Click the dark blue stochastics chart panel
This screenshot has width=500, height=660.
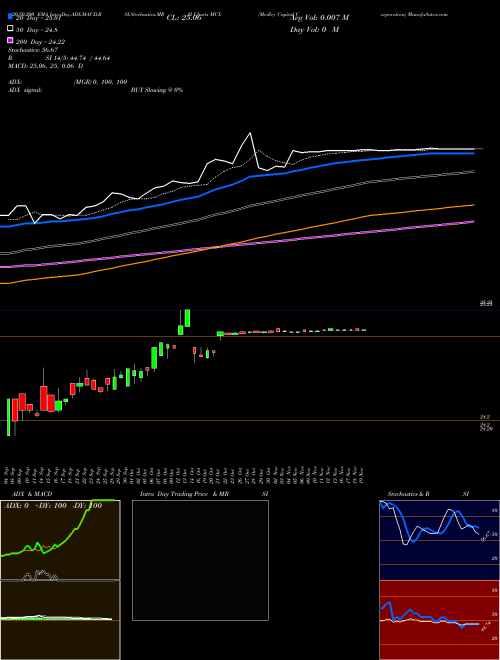pyautogui.click(x=439, y=540)
